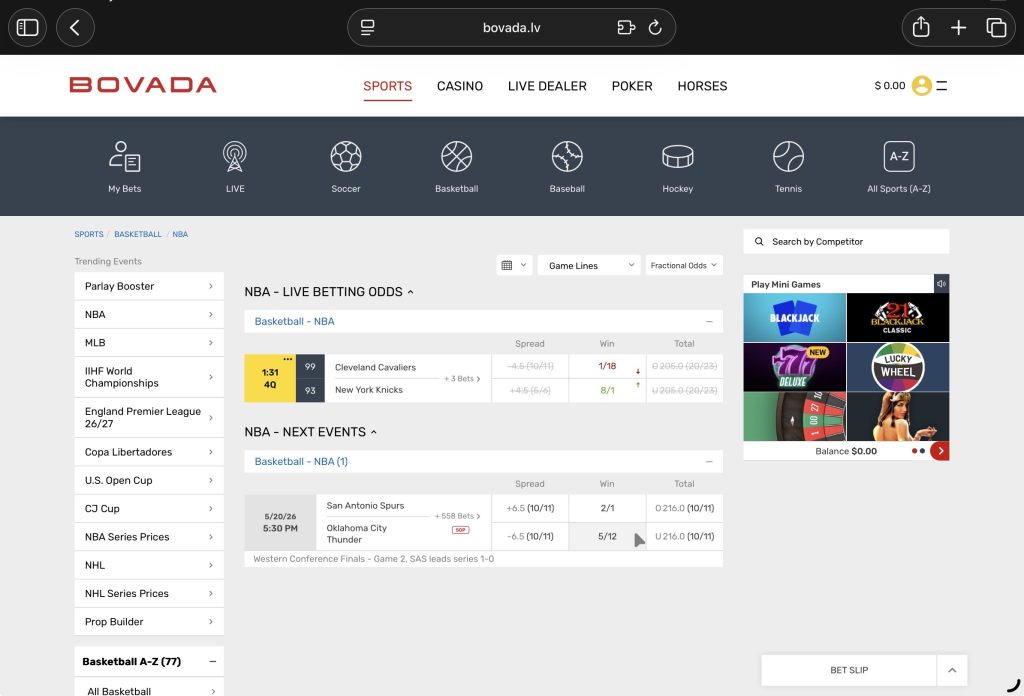Switch to the Horses tab

pyautogui.click(x=702, y=86)
